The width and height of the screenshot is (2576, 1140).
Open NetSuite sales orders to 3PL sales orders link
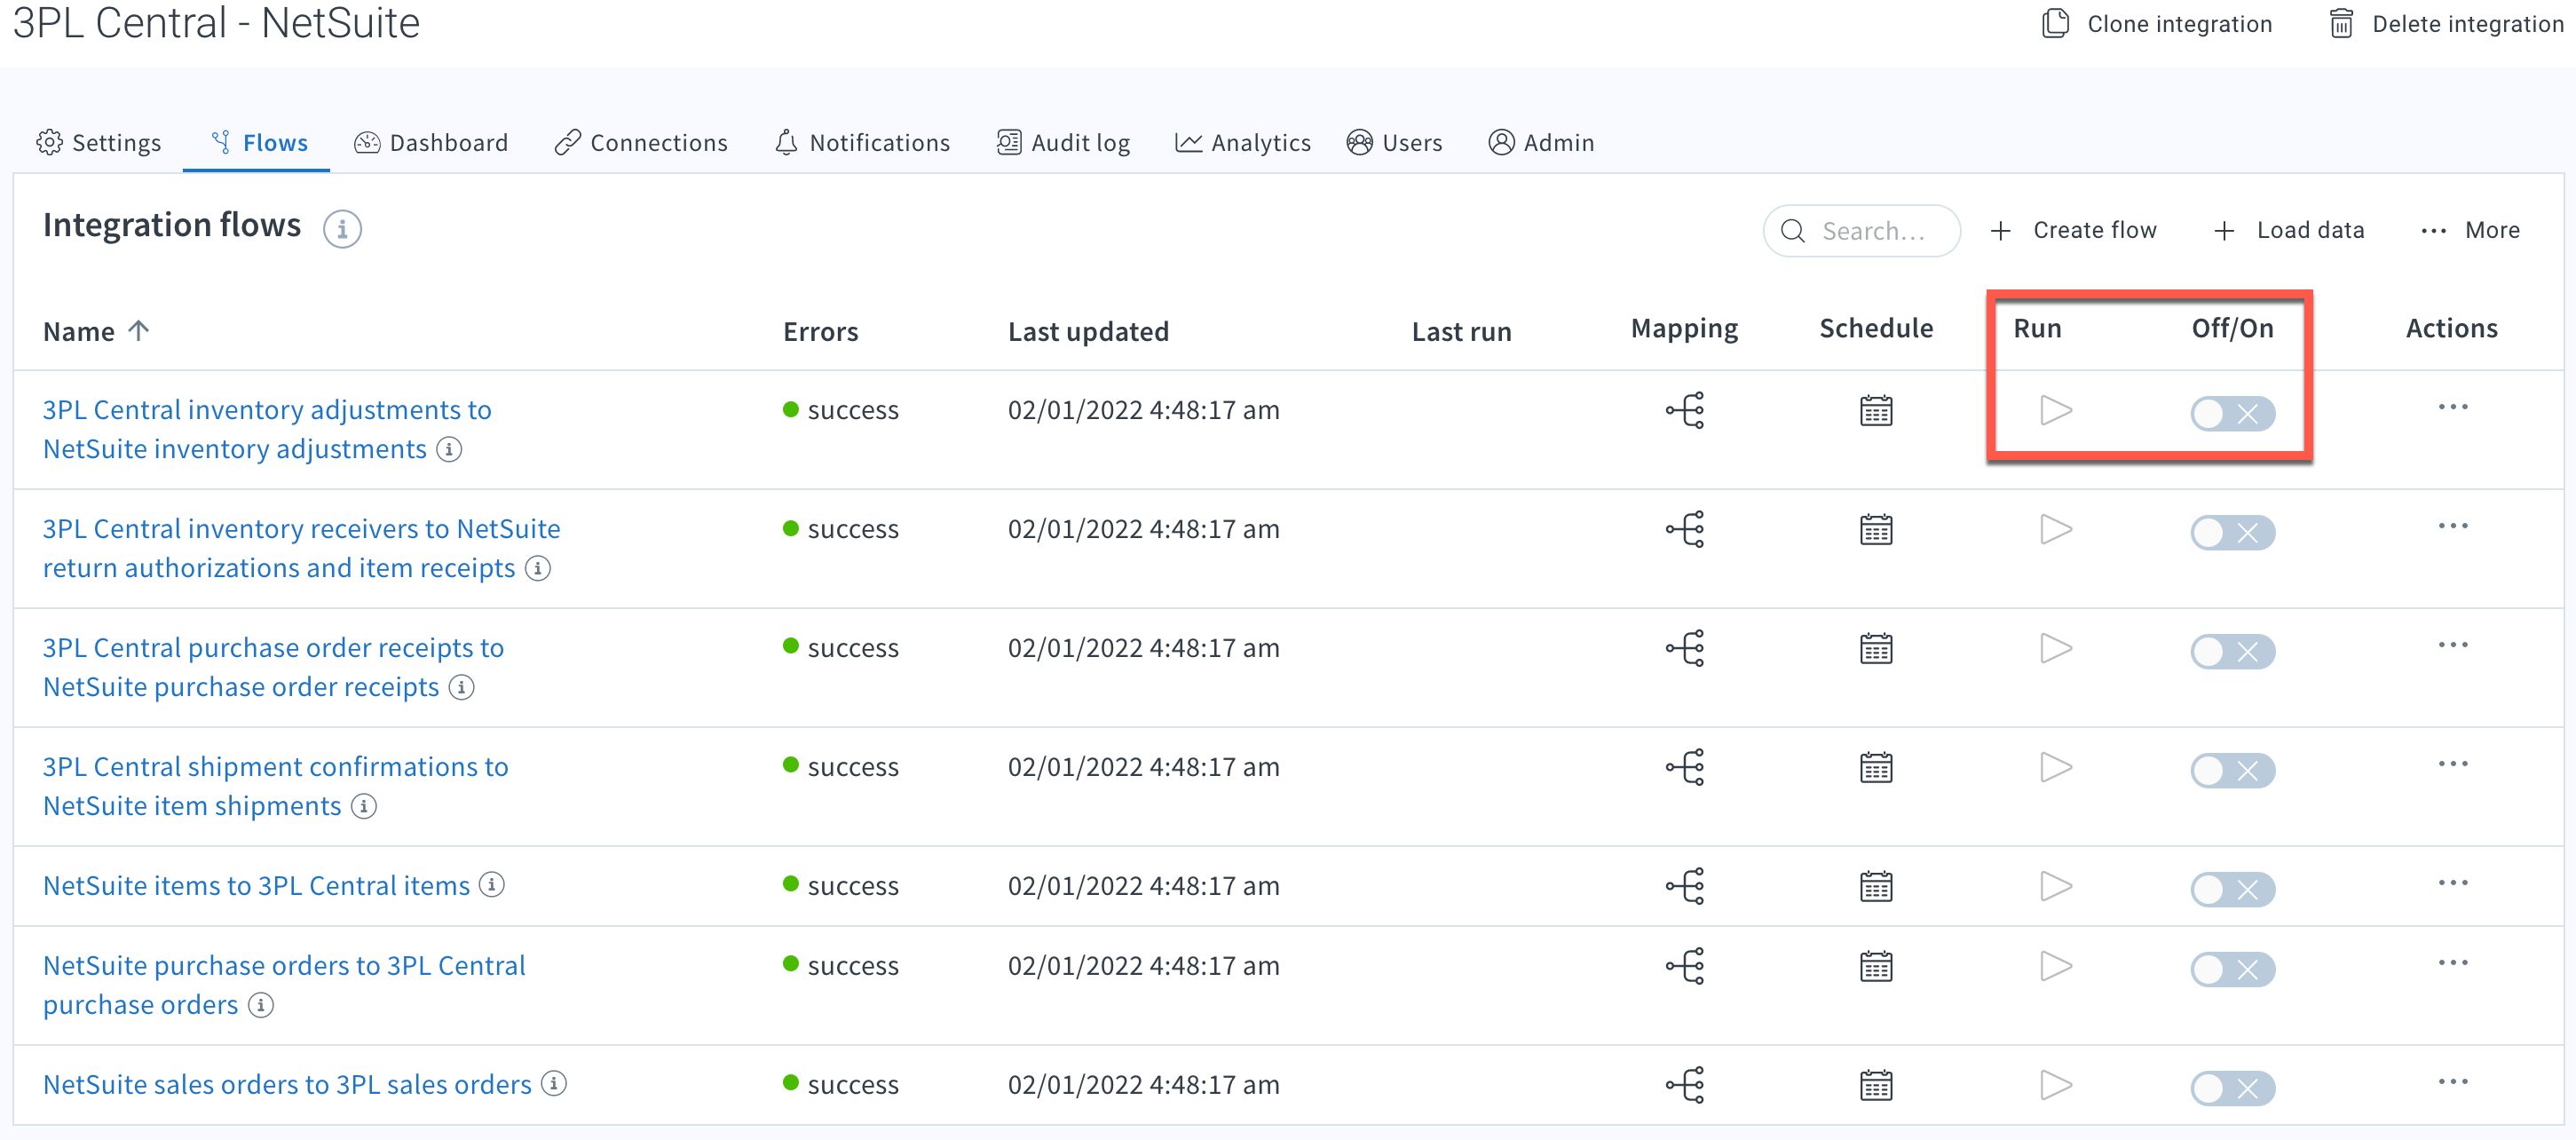click(287, 1084)
